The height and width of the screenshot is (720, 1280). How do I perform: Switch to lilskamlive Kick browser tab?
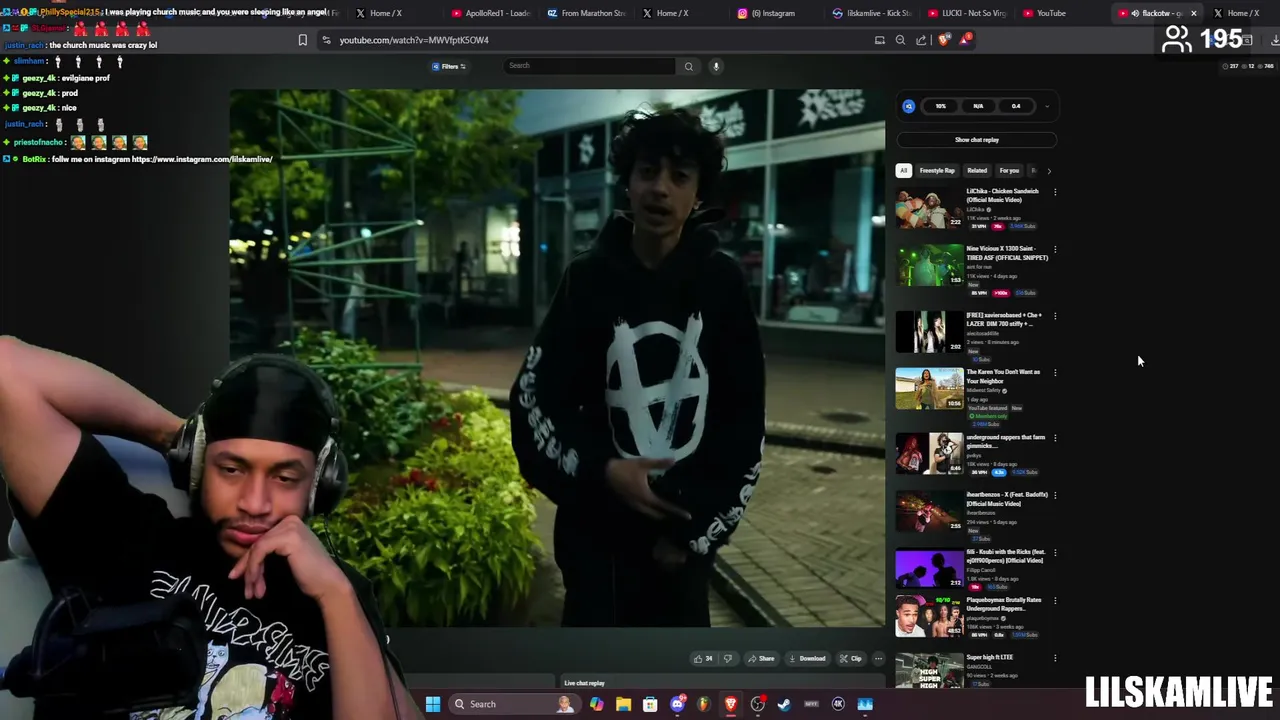pos(872,13)
